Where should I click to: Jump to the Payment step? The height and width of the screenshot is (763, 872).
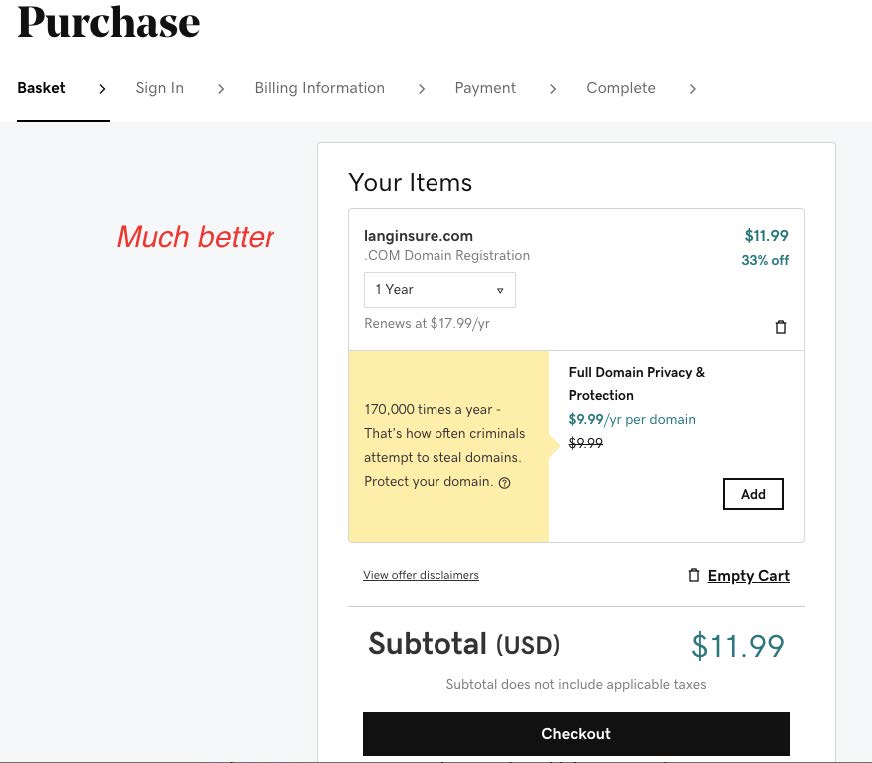pos(485,88)
